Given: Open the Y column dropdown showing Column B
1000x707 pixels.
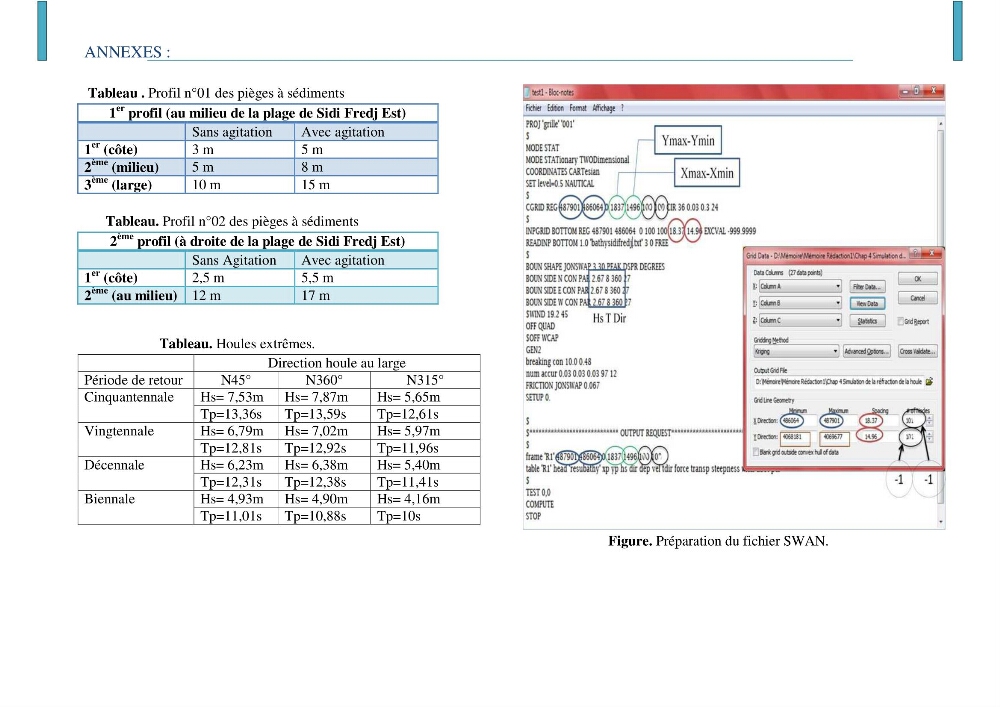Looking at the screenshot, I should (800, 303).
